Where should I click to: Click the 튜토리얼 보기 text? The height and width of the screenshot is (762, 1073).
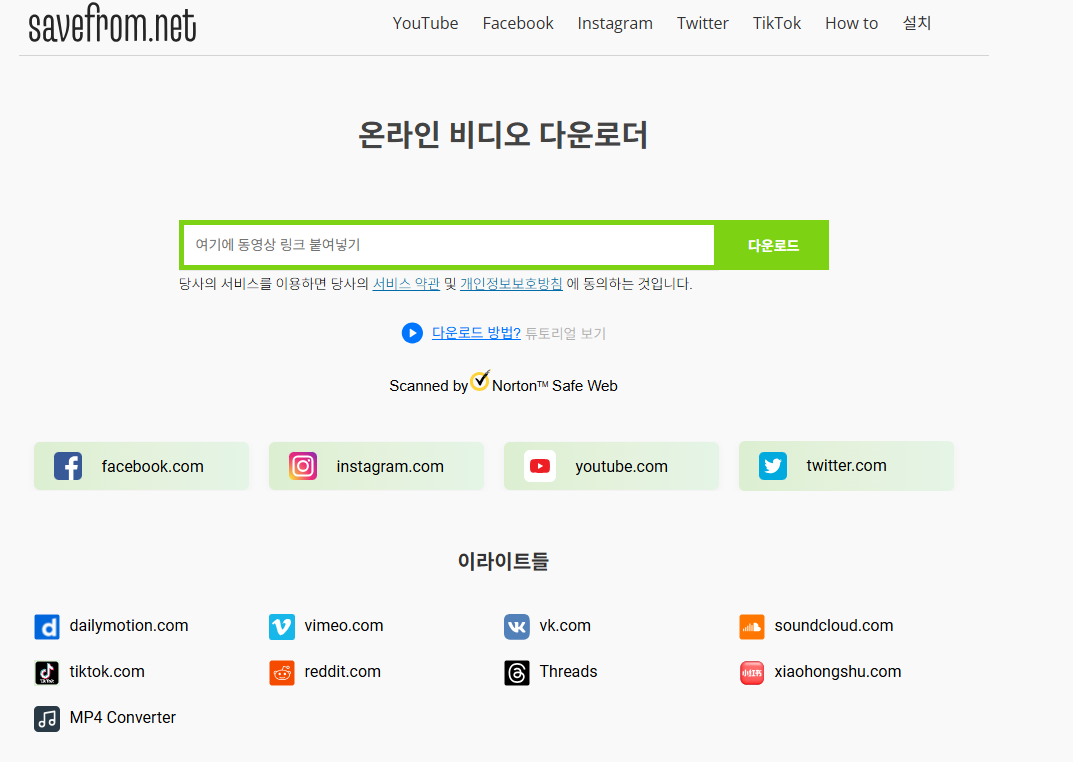(565, 334)
